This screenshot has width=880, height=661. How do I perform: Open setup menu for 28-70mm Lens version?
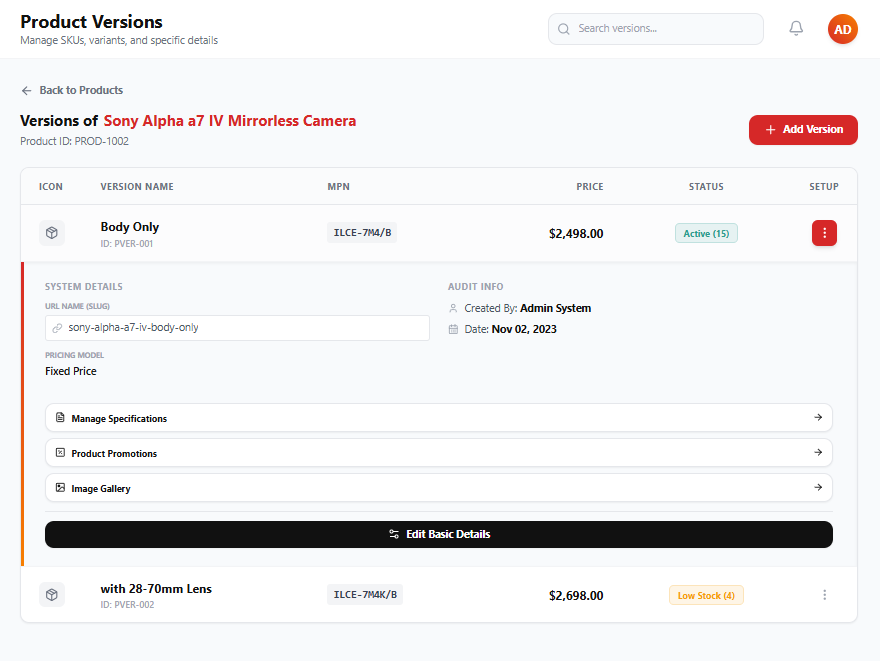[824, 595]
